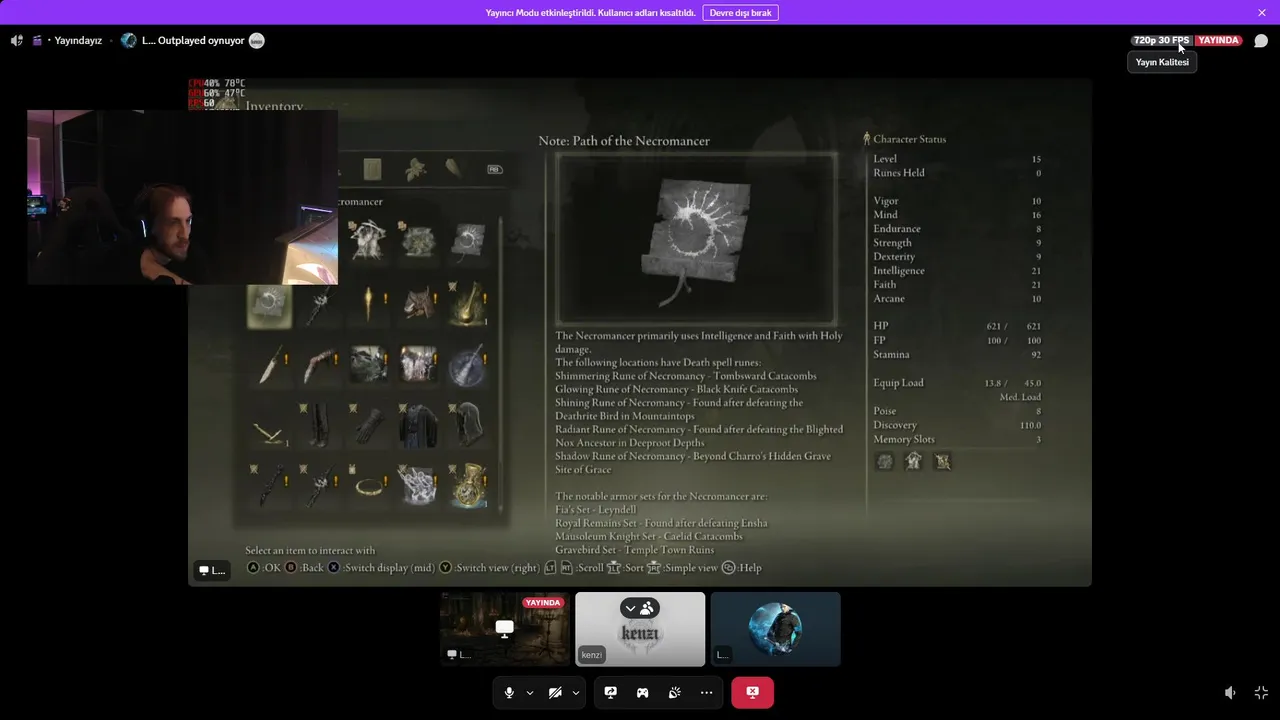Image resolution: width=1280 pixels, height=720 pixels.
Task: Select the avatar participant tile on right
Action: pyautogui.click(x=775, y=629)
